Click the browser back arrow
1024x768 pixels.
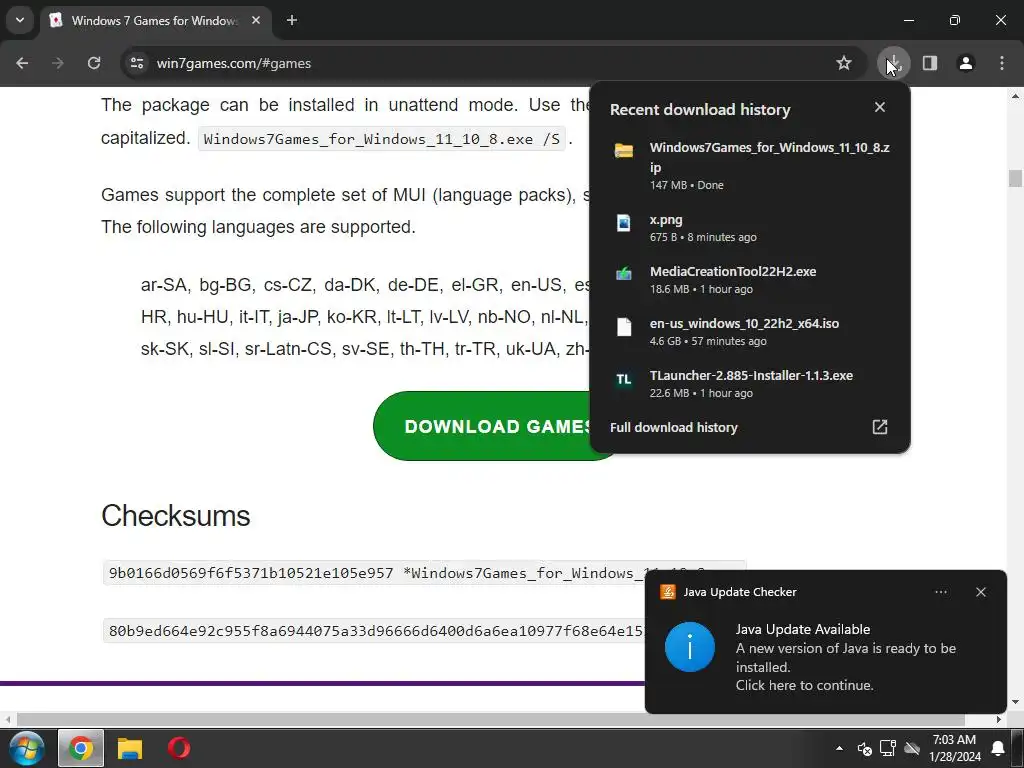pyautogui.click(x=22, y=63)
